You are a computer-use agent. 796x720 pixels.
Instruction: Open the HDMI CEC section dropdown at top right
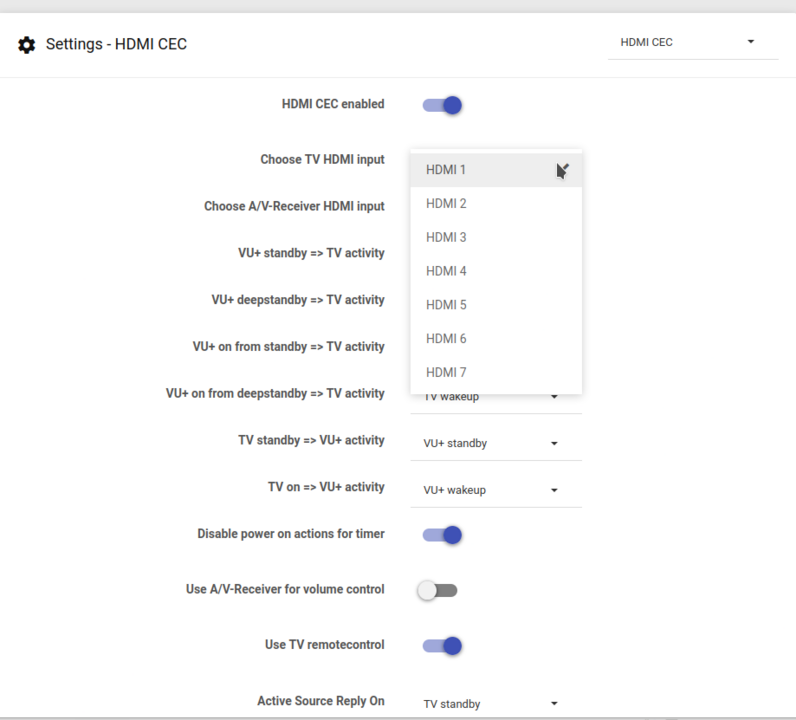(x=691, y=43)
